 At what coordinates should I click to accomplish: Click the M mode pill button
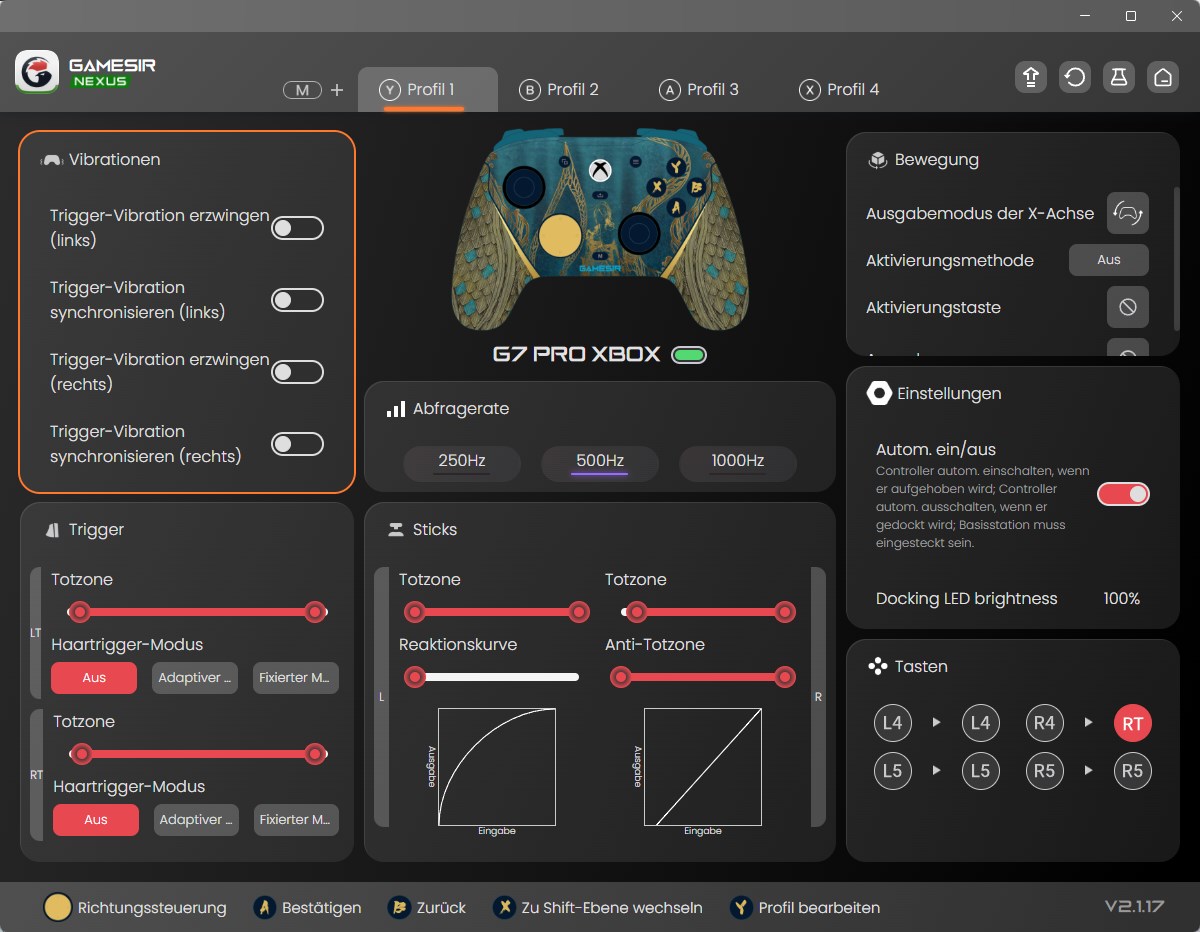(302, 90)
